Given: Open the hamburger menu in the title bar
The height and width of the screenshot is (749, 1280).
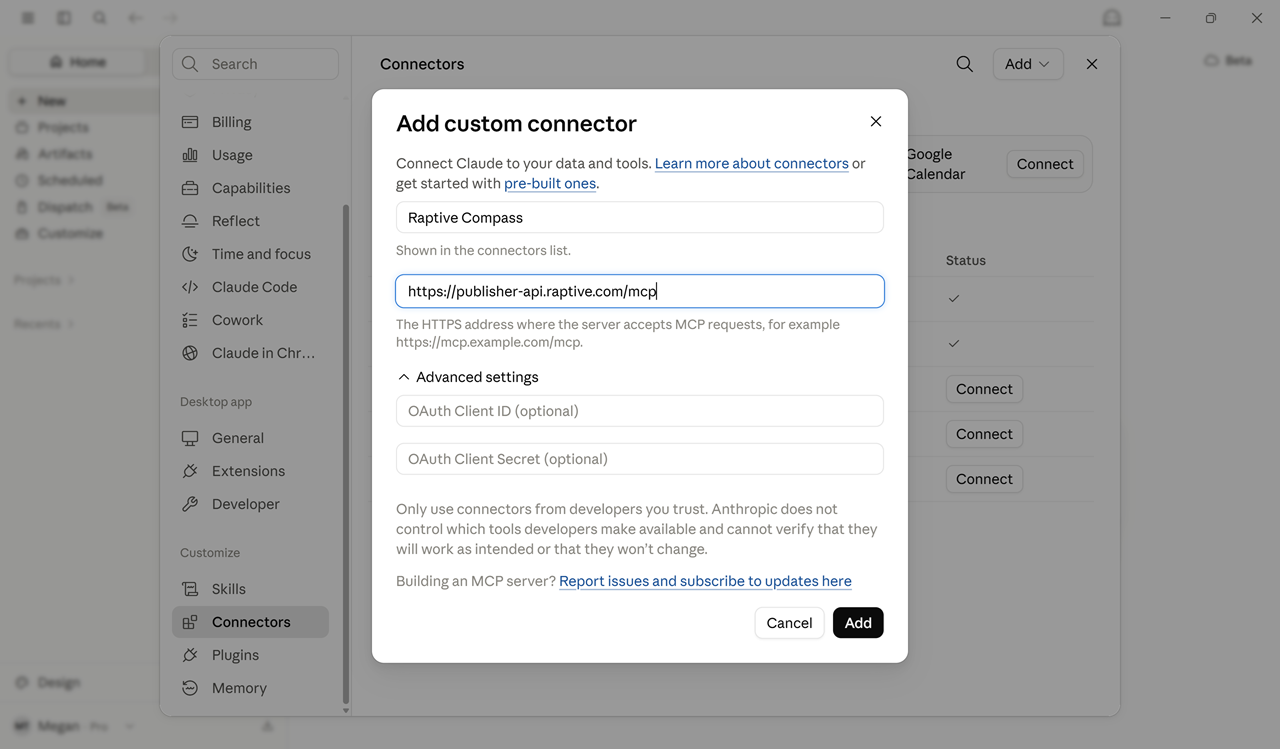Looking at the screenshot, I should coord(28,18).
